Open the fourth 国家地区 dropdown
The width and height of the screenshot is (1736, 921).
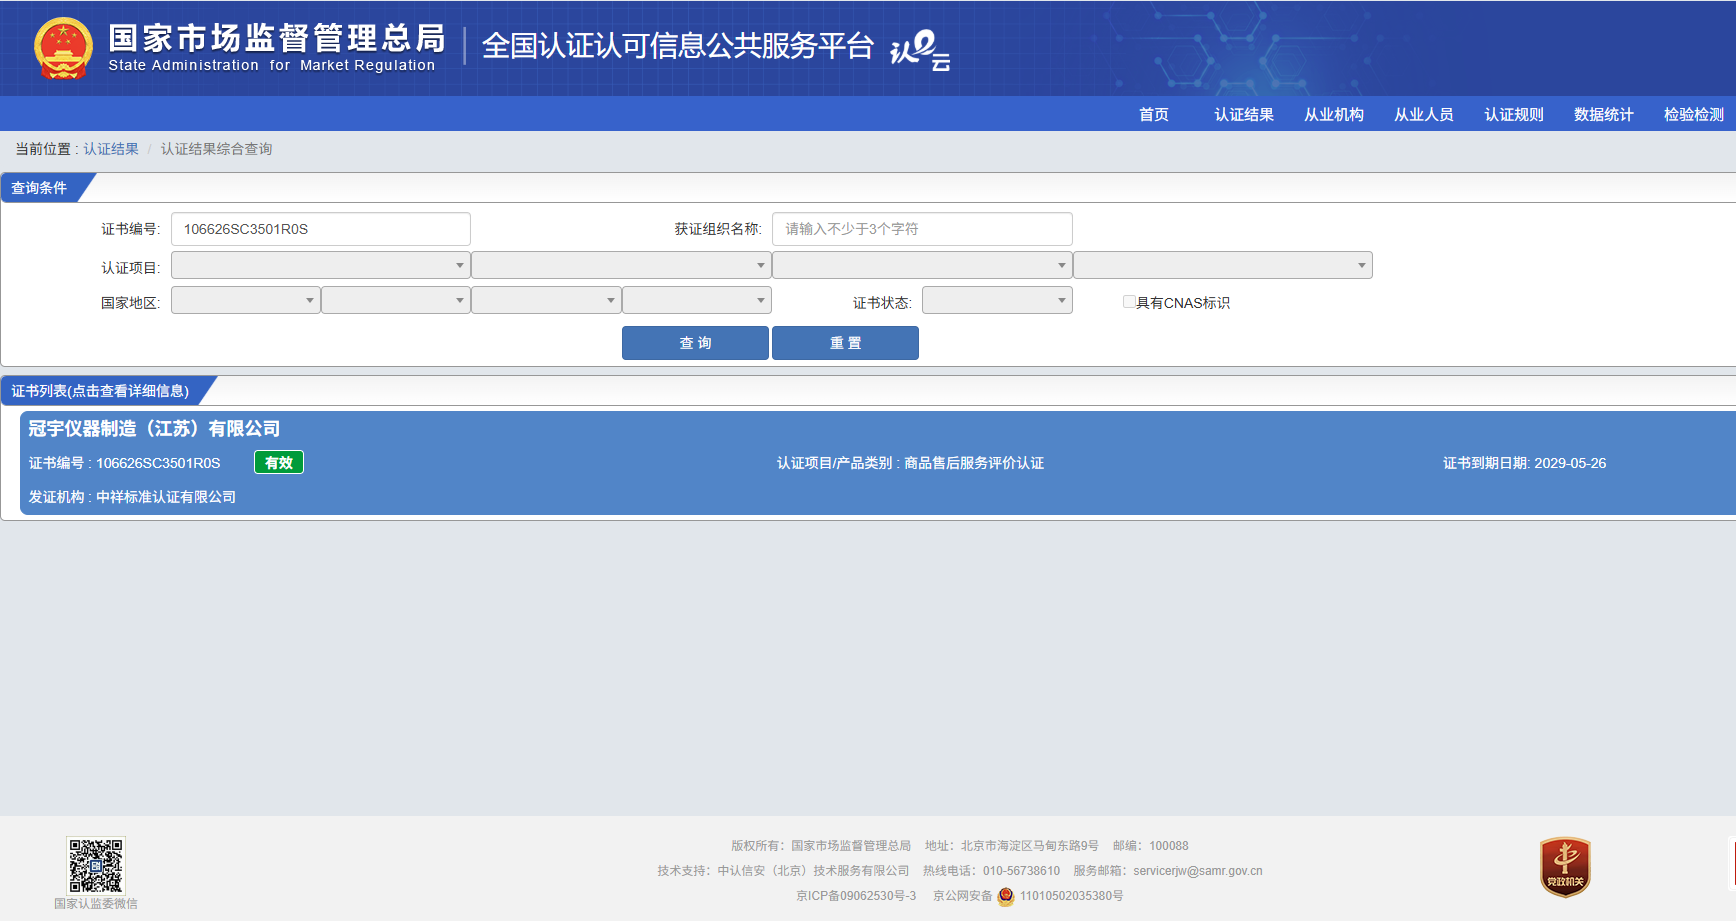697,300
